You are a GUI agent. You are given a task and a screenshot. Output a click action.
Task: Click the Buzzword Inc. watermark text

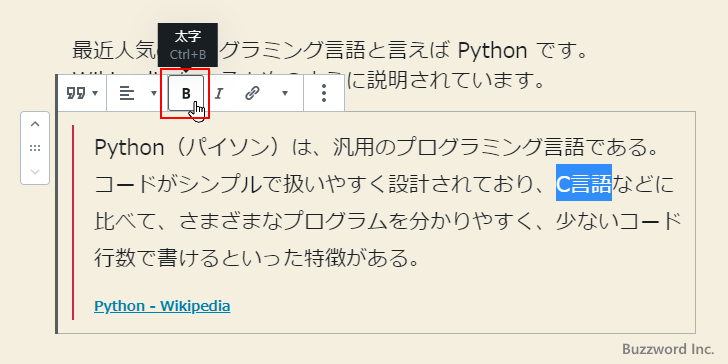point(668,349)
